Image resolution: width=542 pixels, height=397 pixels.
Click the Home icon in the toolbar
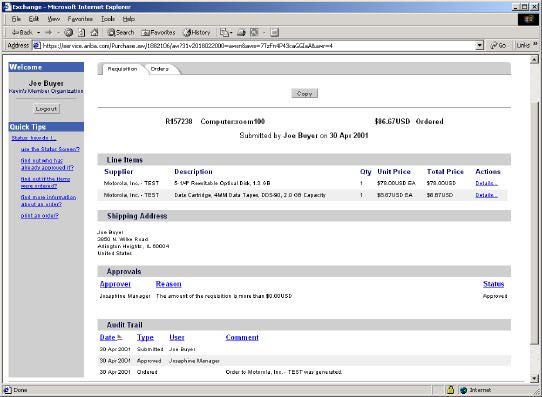(94, 32)
